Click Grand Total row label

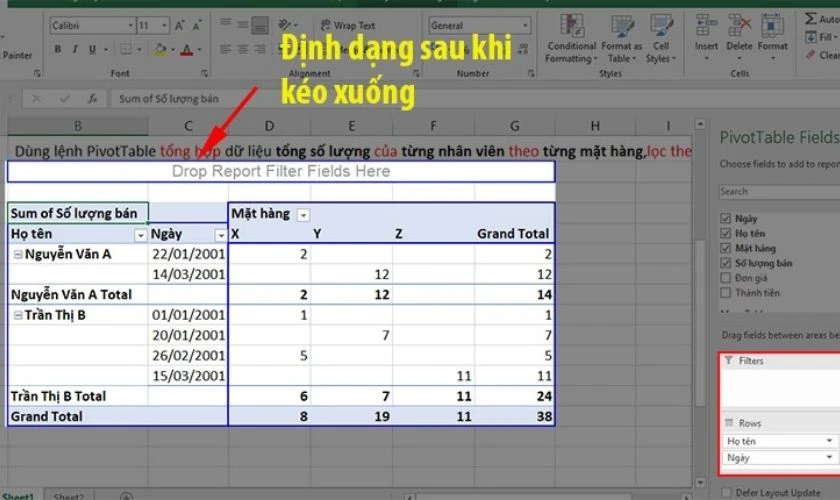pos(47,416)
